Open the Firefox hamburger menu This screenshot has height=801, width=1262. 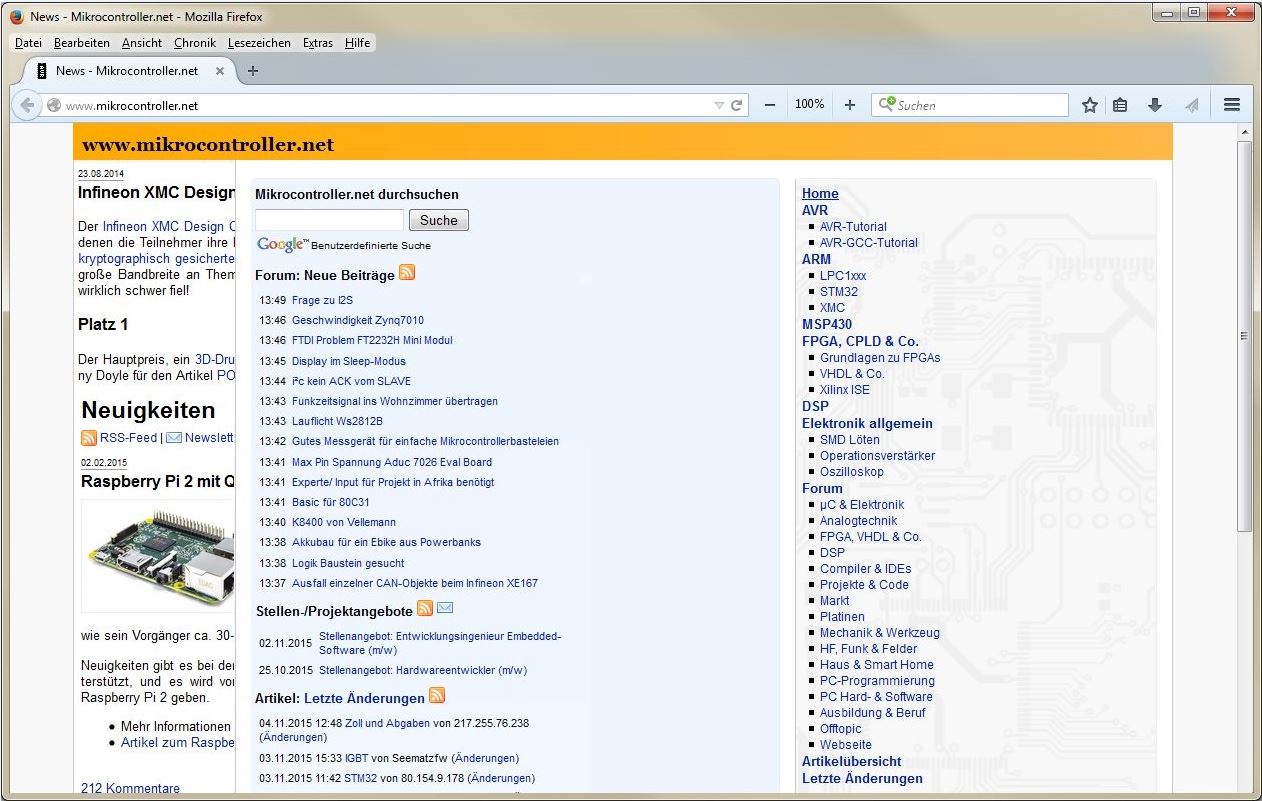pos(1232,105)
